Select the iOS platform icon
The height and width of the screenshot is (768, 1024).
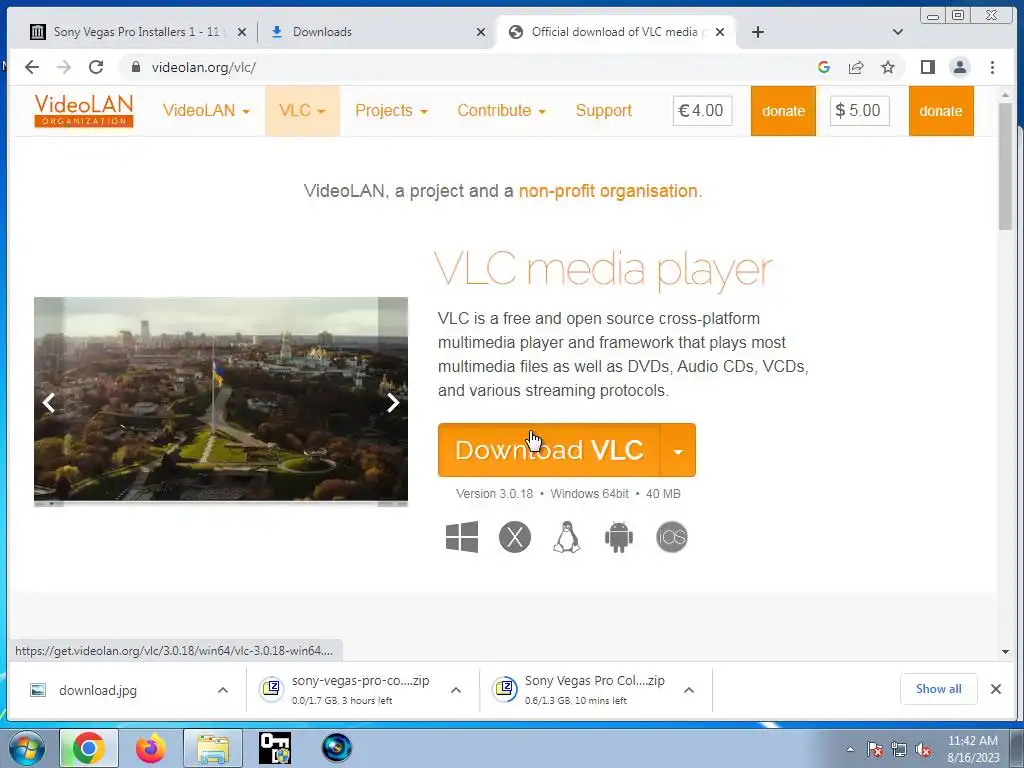pos(671,537)
